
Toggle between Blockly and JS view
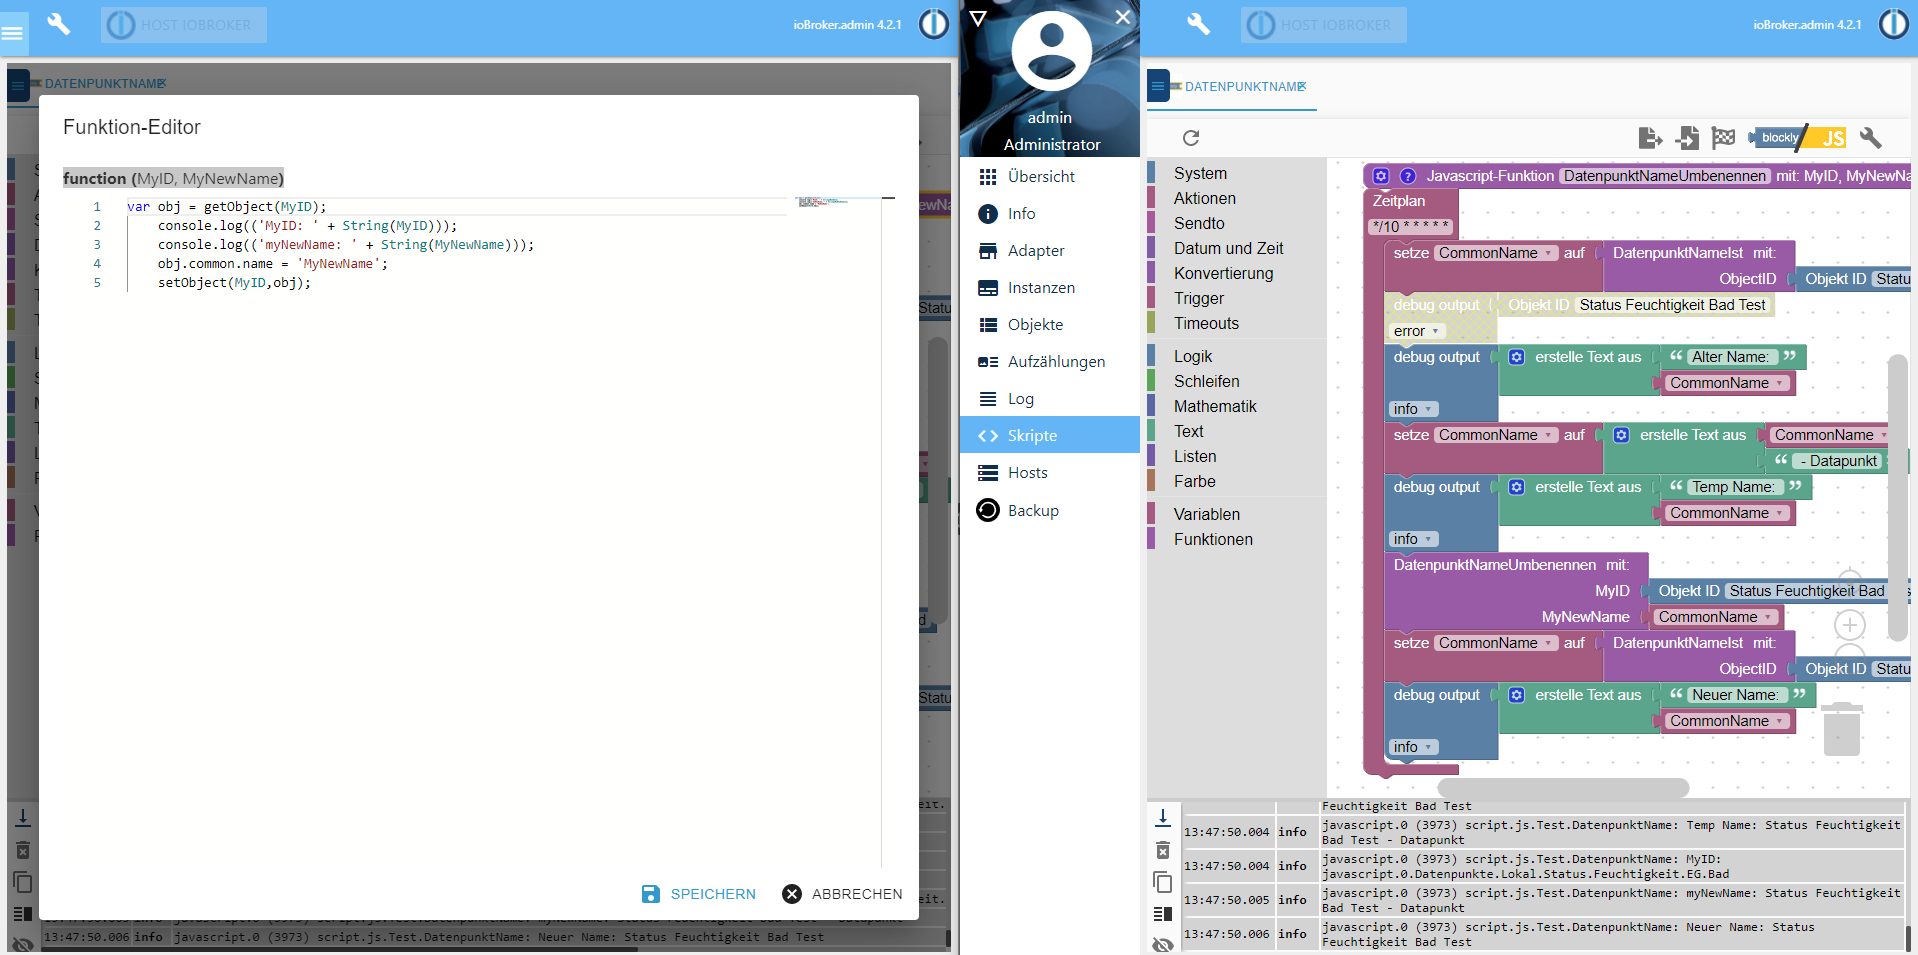pos(1799,138)
